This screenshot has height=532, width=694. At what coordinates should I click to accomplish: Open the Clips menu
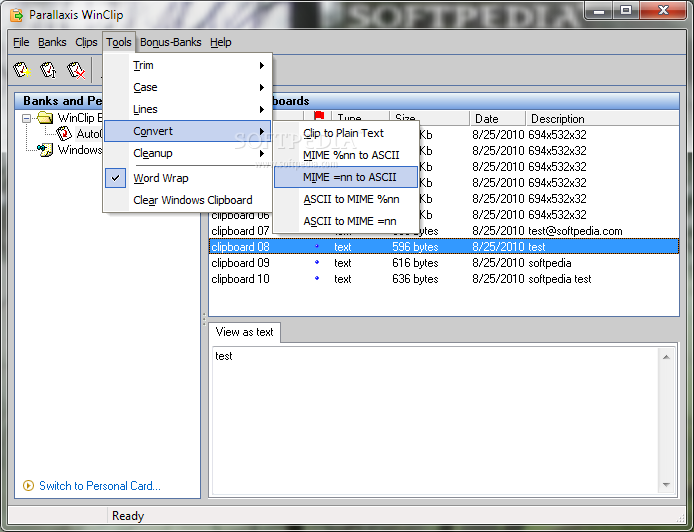[86, 42]
